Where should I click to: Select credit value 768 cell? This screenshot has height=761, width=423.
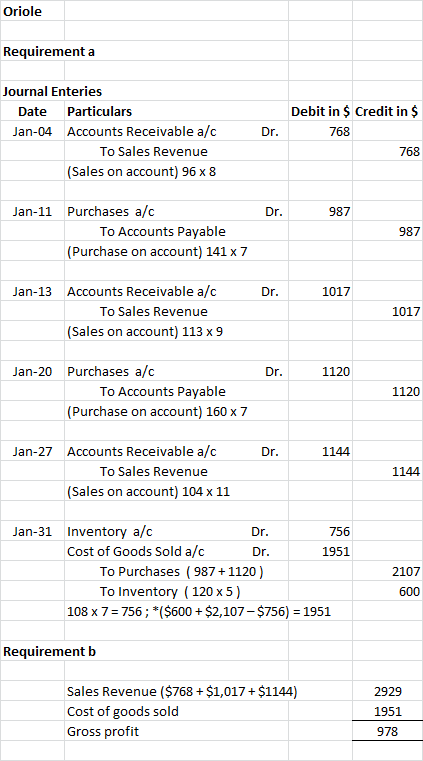point(387,151)
